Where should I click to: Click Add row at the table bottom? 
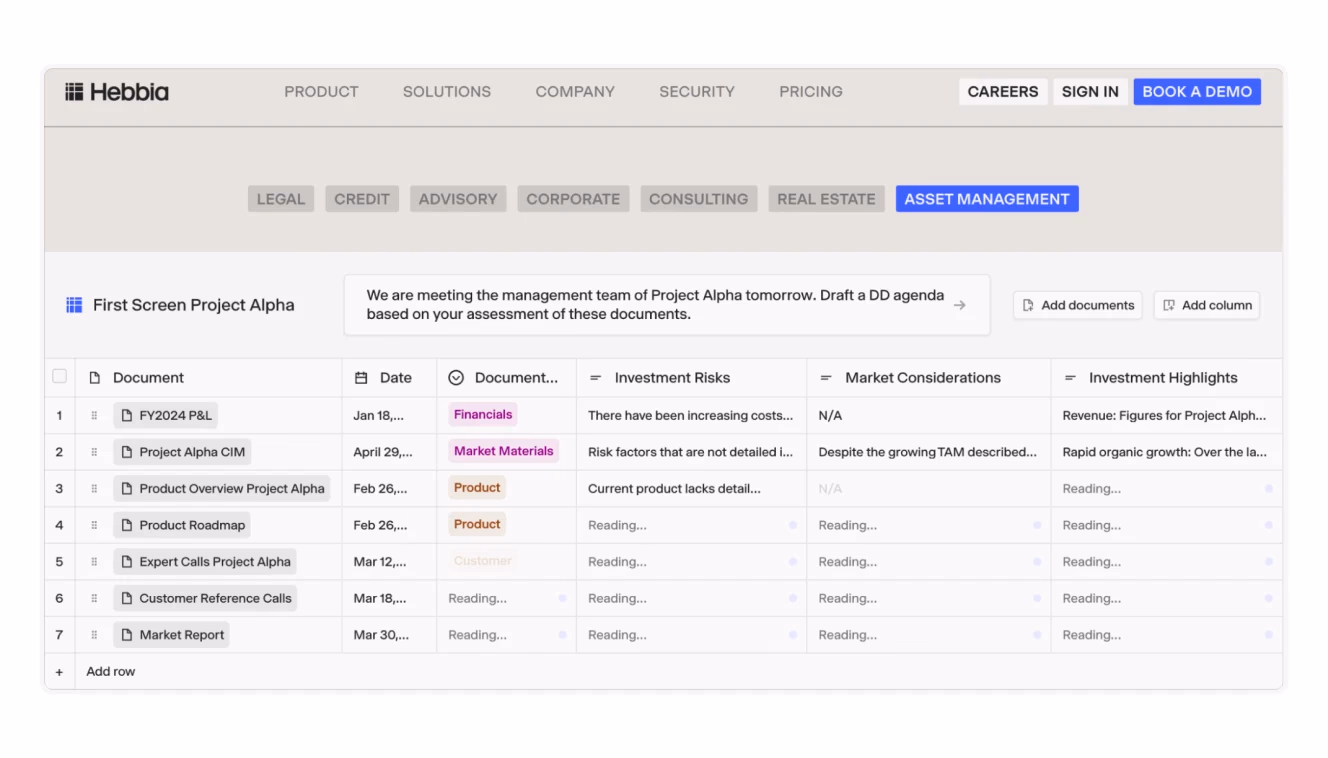(x=111, y=672)
